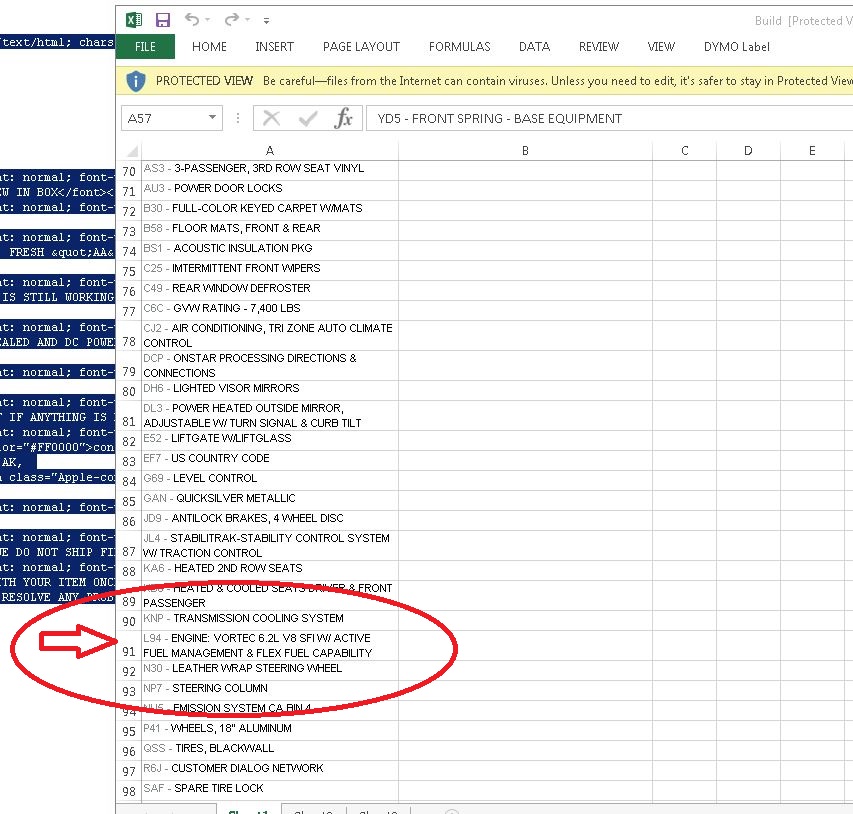
Task: Open the FORMULAS tab
Action: [x=460, y=47]
